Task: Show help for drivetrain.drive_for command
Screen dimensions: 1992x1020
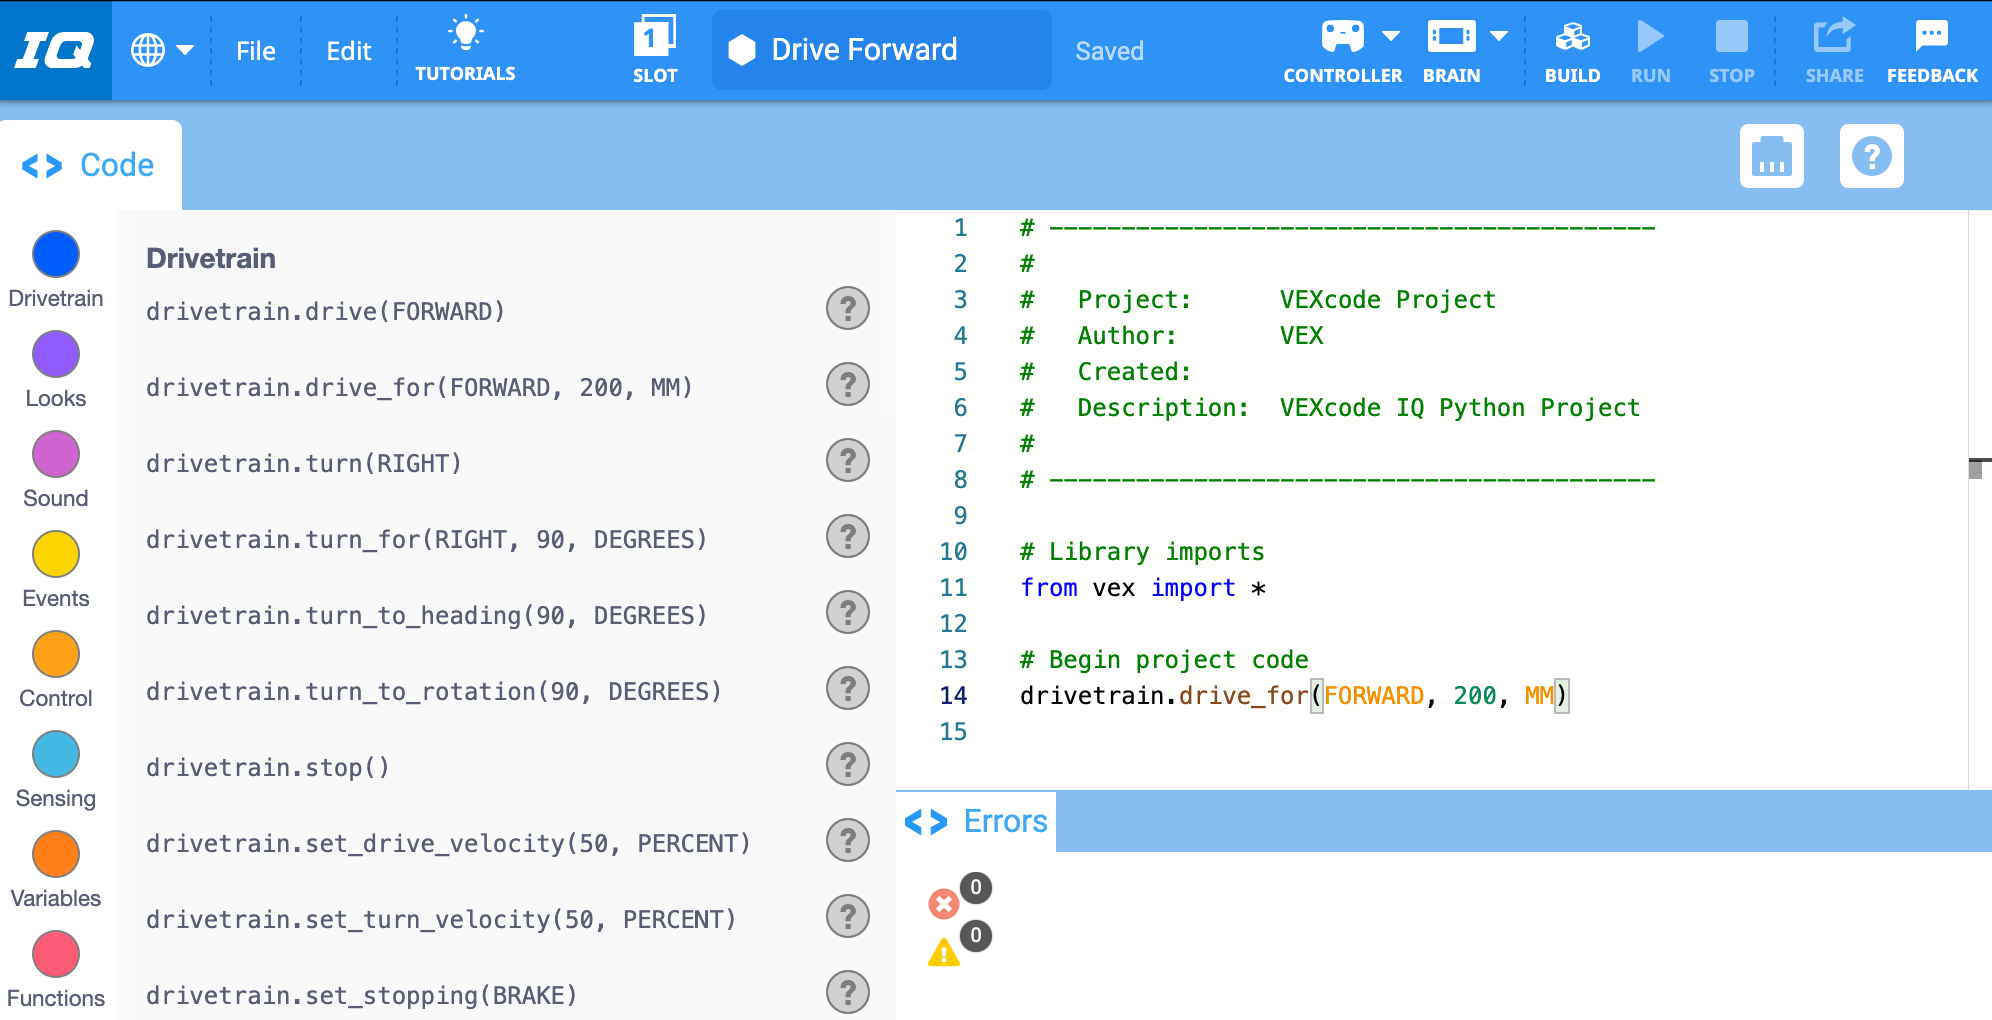Action: 848,384
